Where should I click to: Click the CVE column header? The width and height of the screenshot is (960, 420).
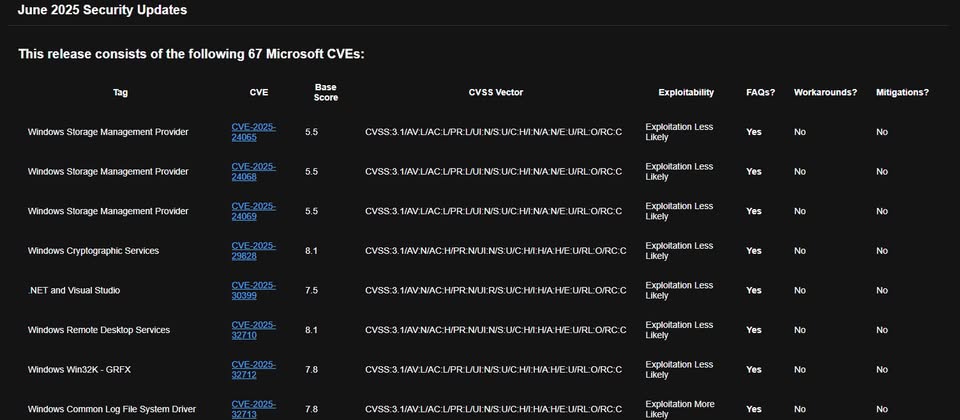259,92
